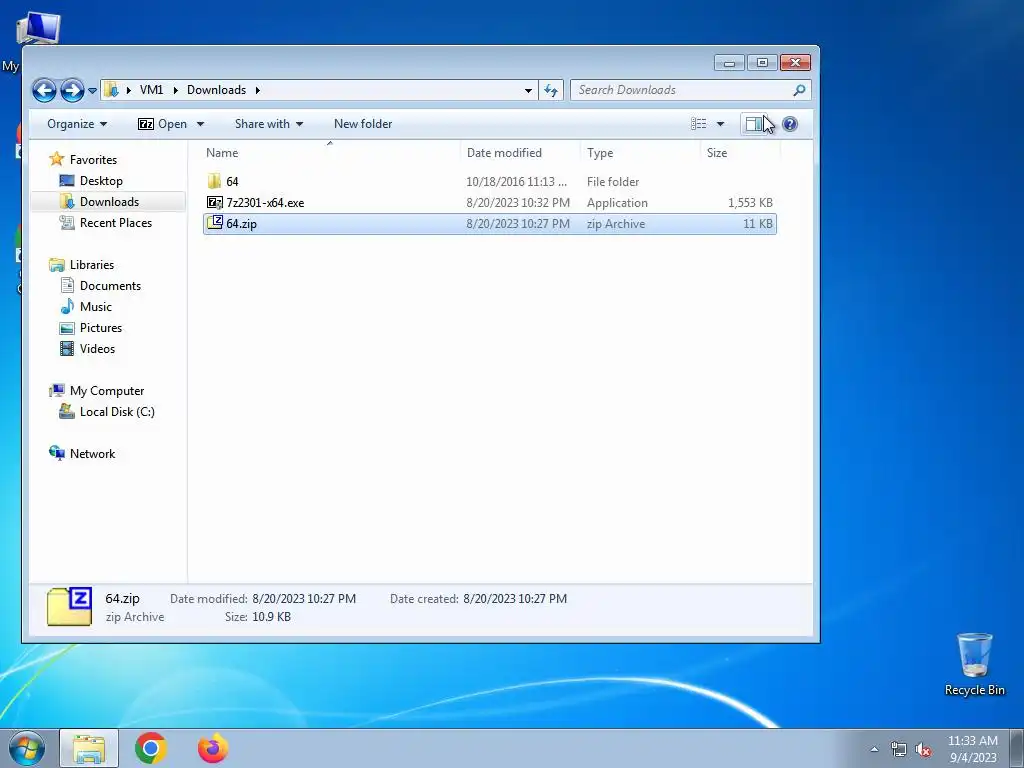
Task: Open 64.zip with the Open button
Action: [x=163, y=124]
